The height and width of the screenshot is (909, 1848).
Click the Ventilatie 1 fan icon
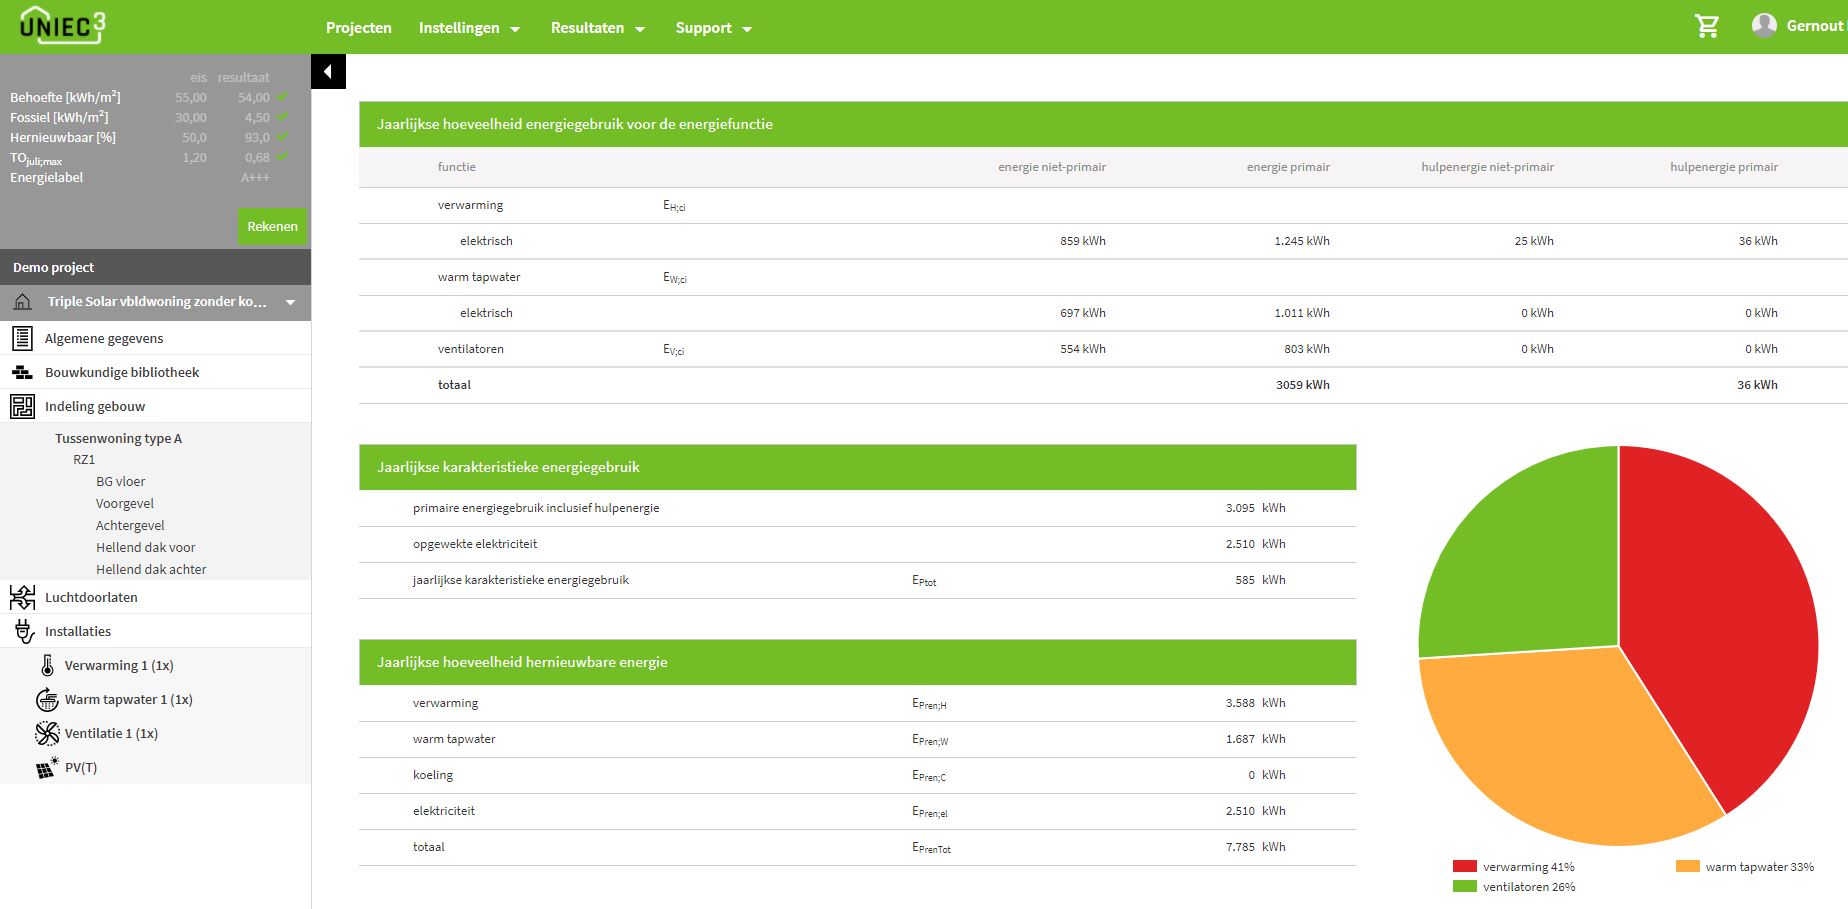(47, 733)
